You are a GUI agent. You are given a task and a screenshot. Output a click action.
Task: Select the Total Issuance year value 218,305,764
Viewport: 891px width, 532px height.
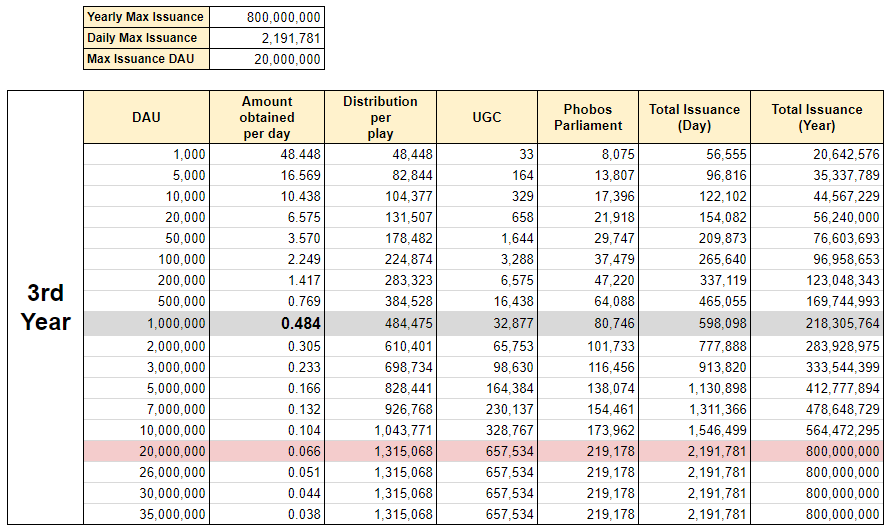coord(816,324)
